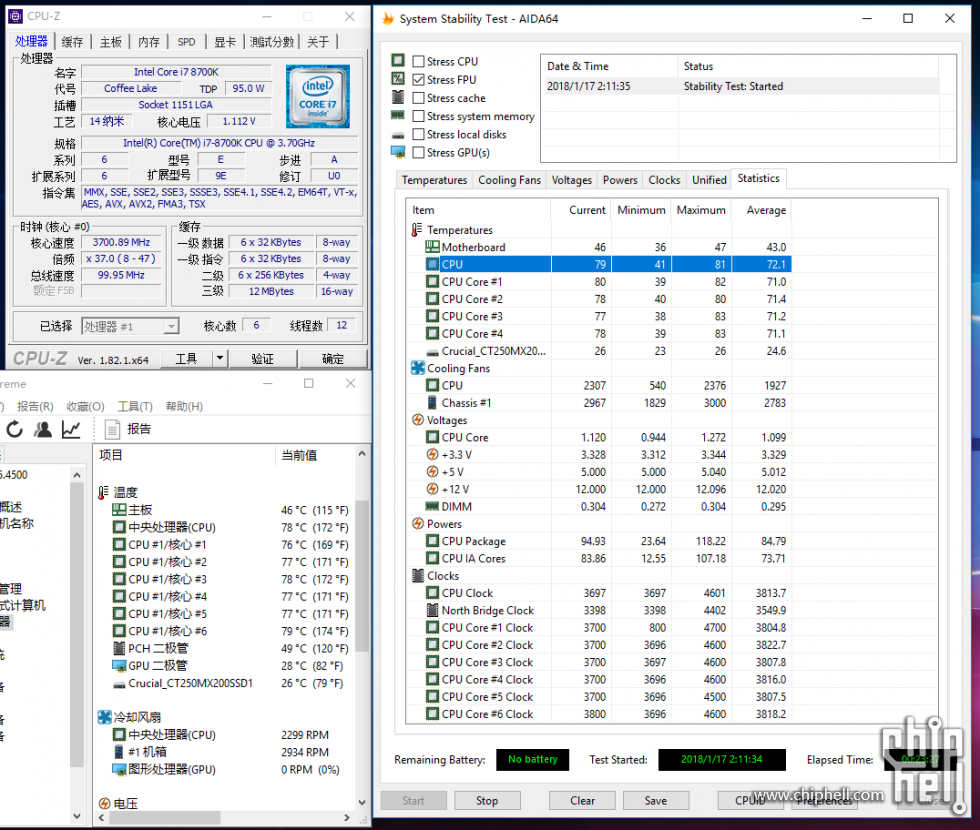The image size is (980, 830).
Task: Switch to the 缓存 tab in CPU-Z
Action: pos(72,42)
